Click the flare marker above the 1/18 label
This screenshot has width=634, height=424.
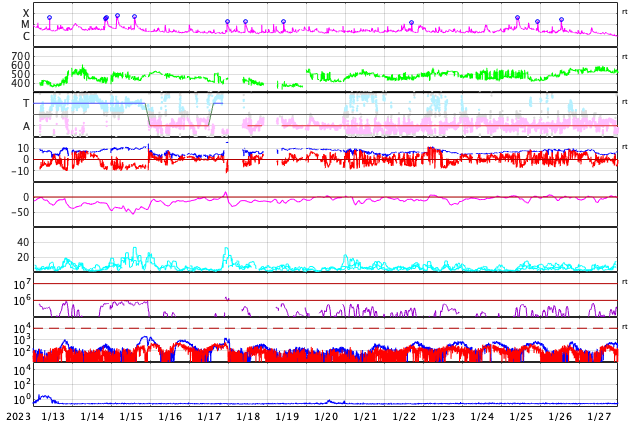pos(245,22)
